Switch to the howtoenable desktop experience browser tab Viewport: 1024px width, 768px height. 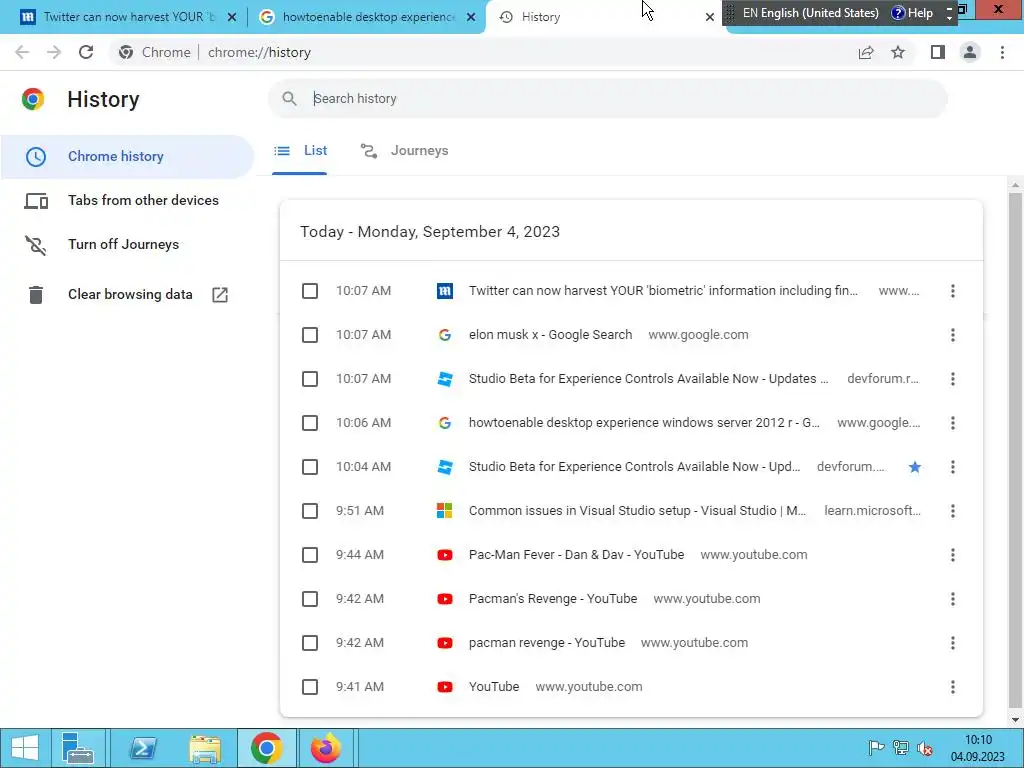coord(368,17)
